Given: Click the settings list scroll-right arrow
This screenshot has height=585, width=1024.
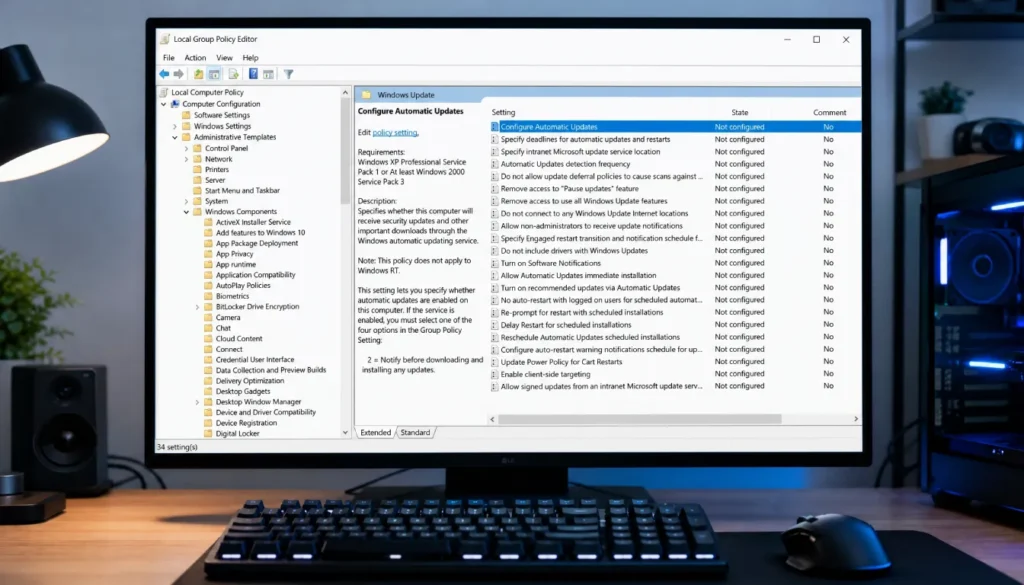Looking at the screenshot, I should pos(856,419).
